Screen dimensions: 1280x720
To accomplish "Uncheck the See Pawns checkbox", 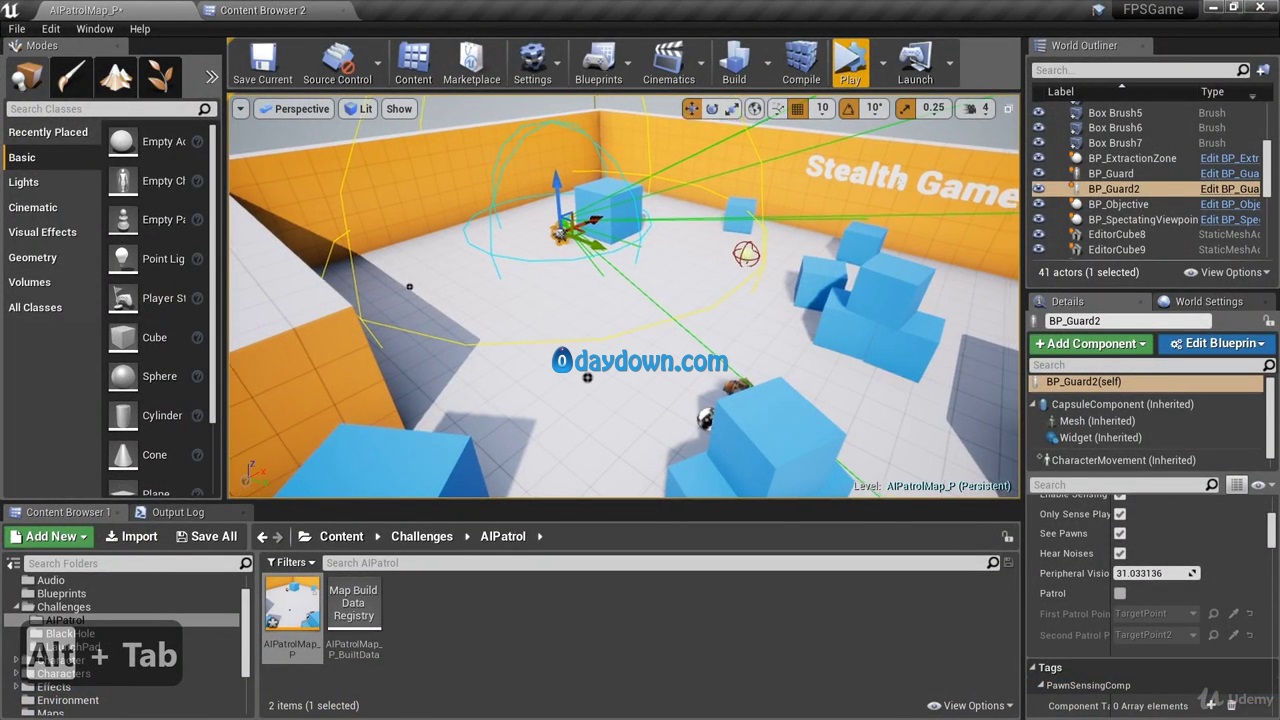I will [1120, 534].
